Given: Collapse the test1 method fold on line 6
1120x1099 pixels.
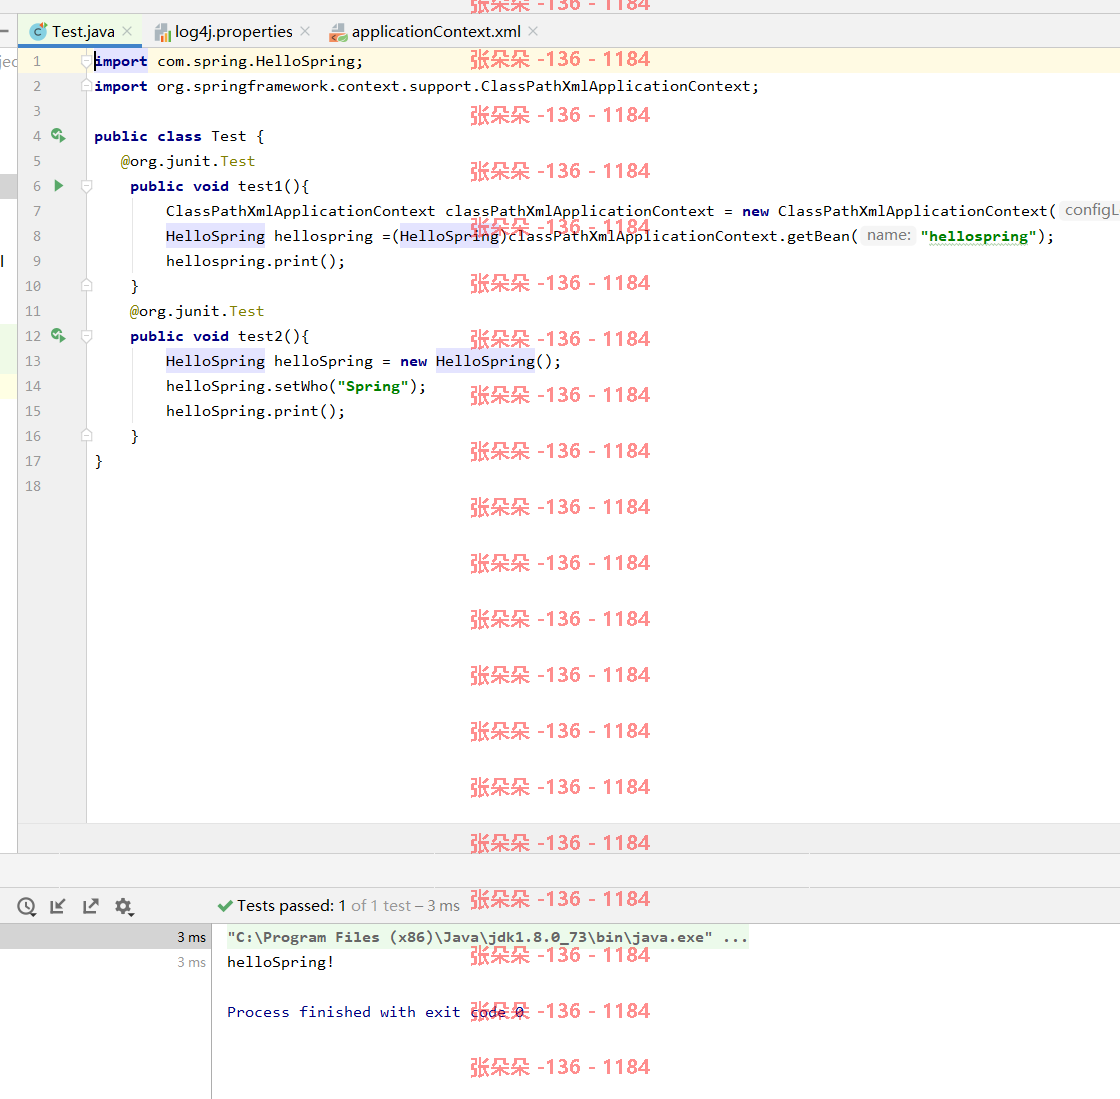Looking at the screenshot, I should (86, 186).
